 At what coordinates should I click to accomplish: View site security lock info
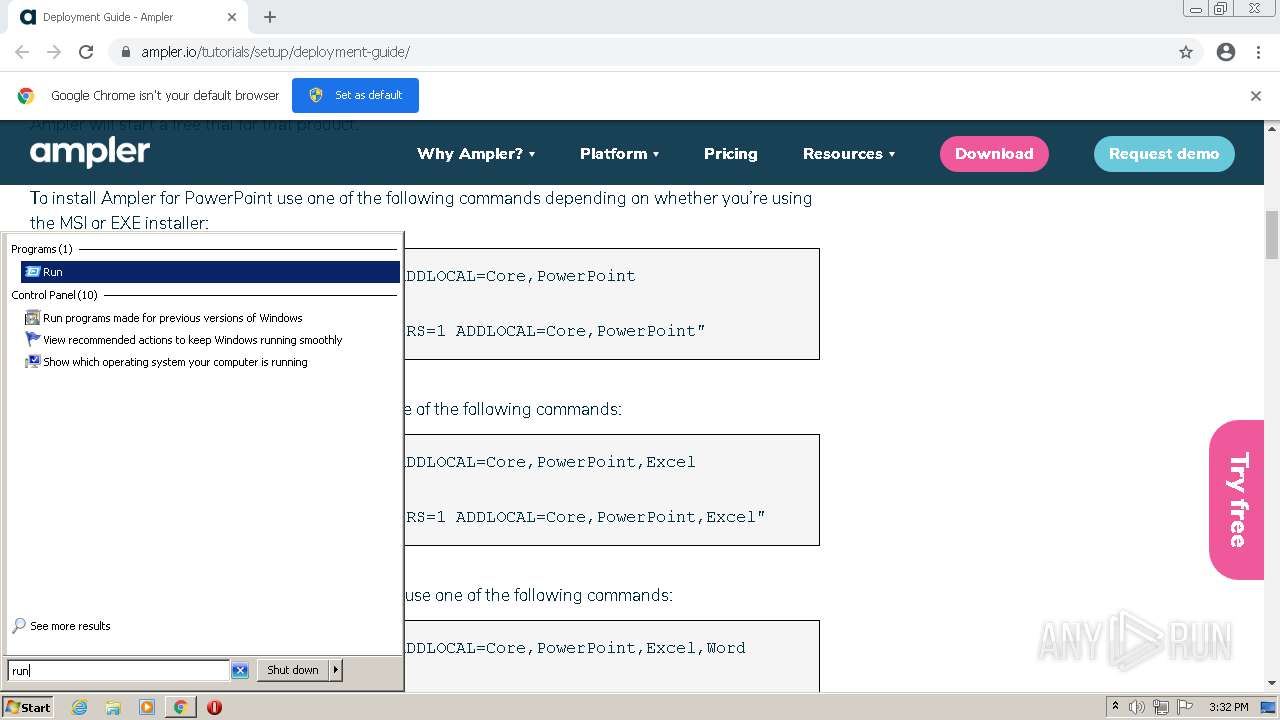coord(126,52)
